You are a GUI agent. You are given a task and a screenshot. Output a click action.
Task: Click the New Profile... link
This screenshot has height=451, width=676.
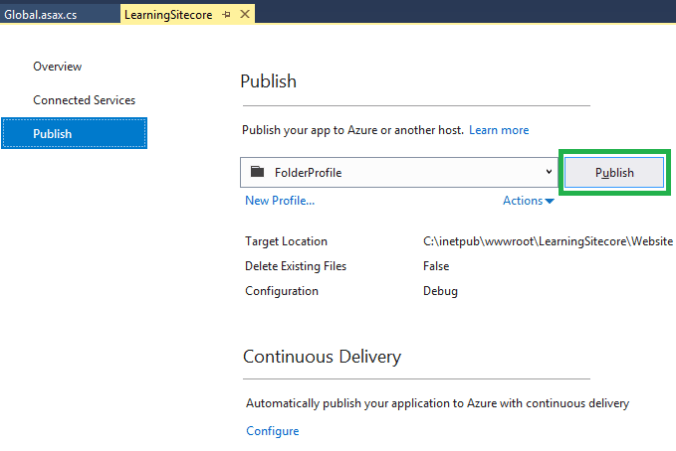click(280, 201)
